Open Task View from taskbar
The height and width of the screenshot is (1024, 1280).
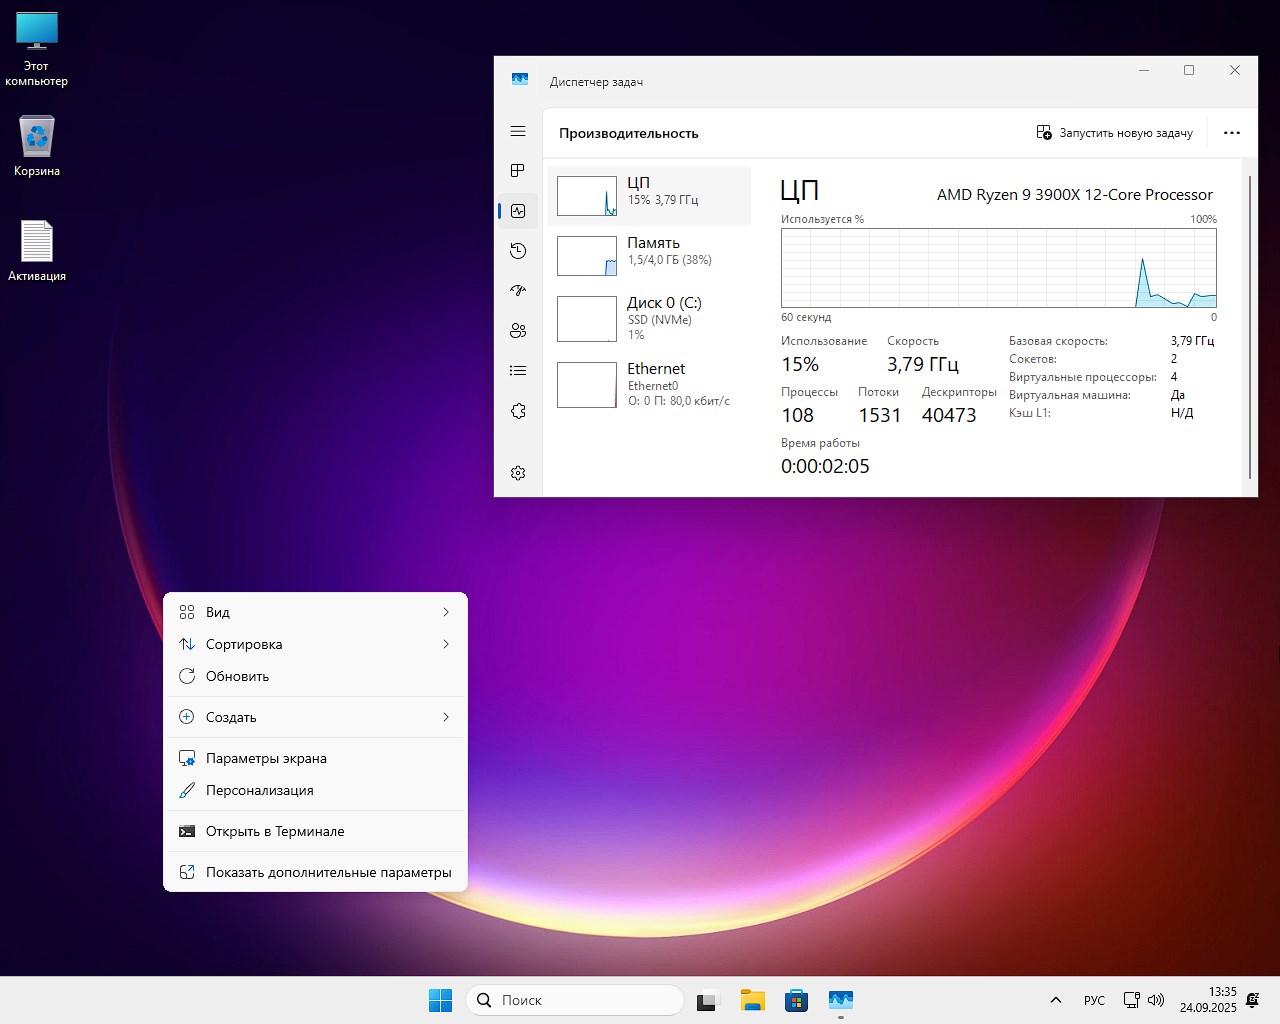point(708,1000)
